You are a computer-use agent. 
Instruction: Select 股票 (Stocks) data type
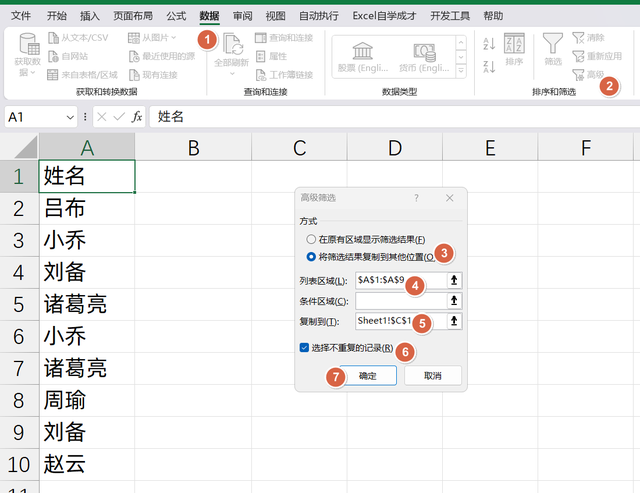(363, 57)
